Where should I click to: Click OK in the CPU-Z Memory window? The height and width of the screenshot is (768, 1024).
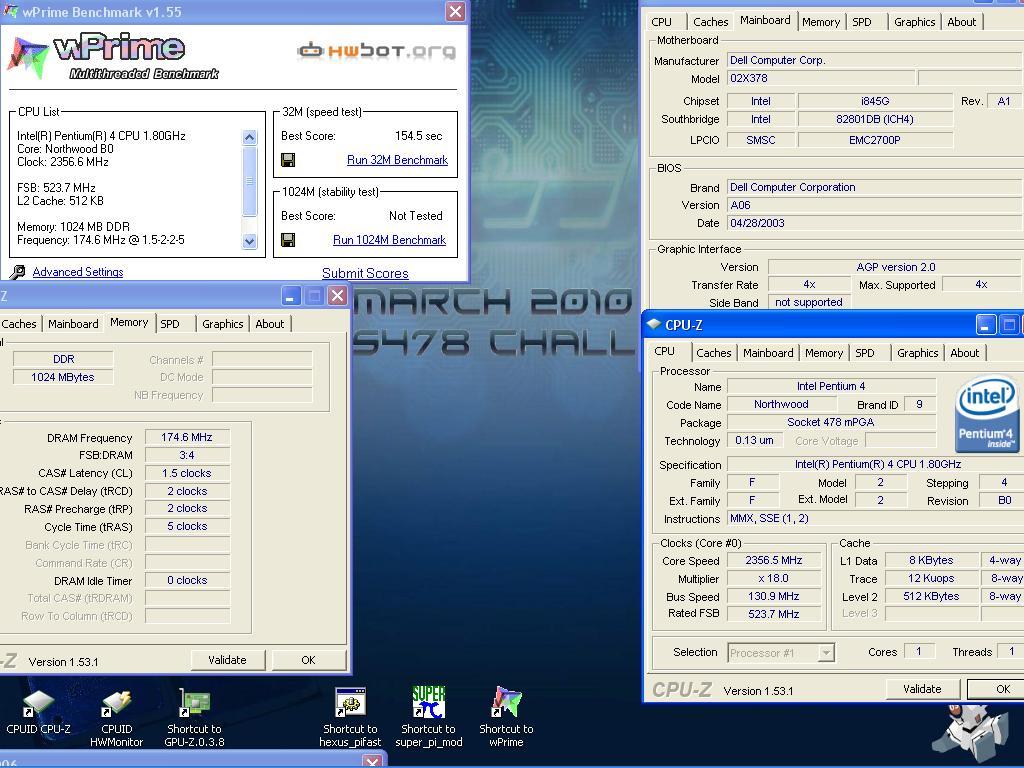pos(308,660)
